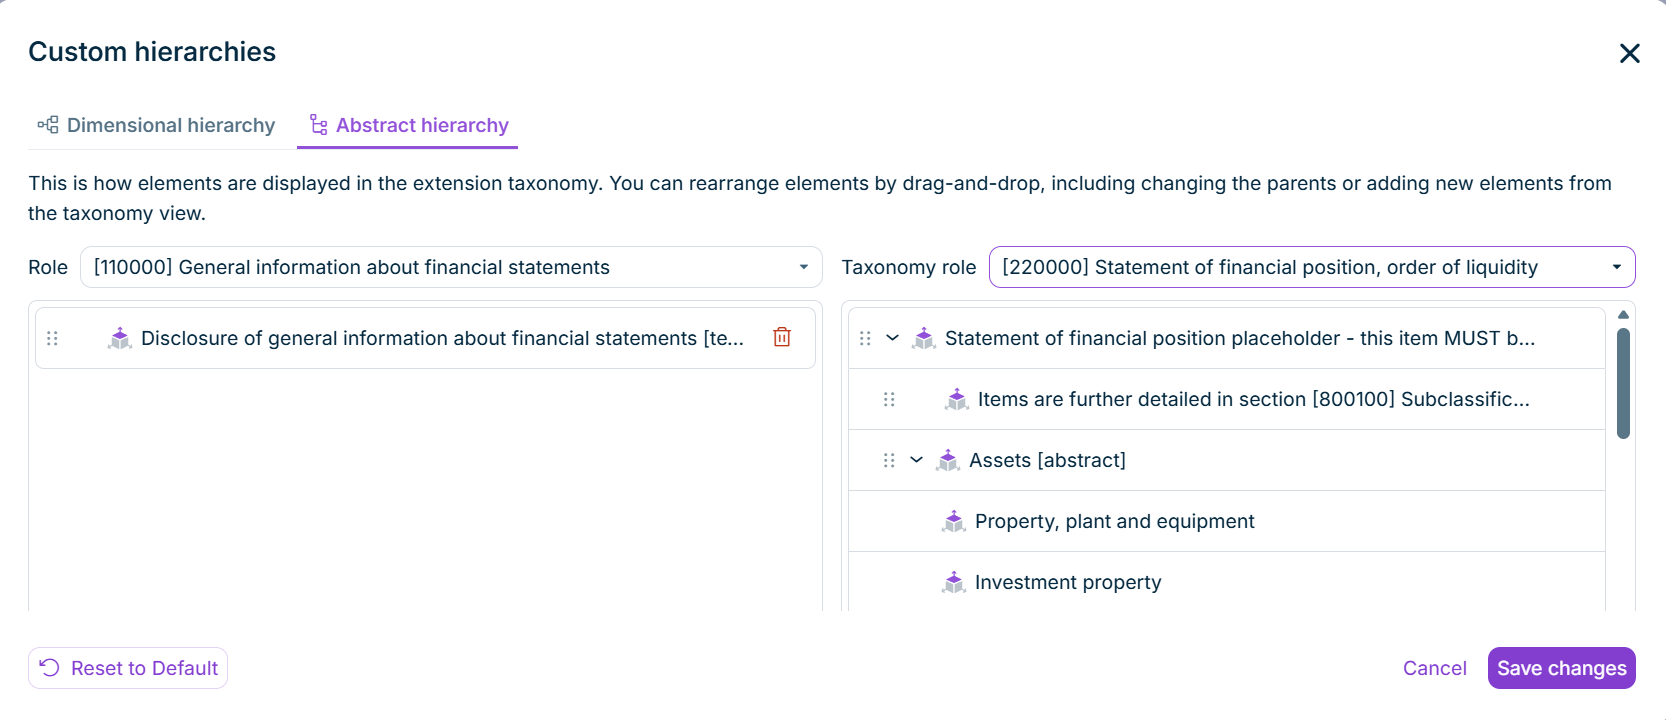Click drag handle next to Assets [abstract]
Screen dimensions: 1666x720
click(890, 461)
